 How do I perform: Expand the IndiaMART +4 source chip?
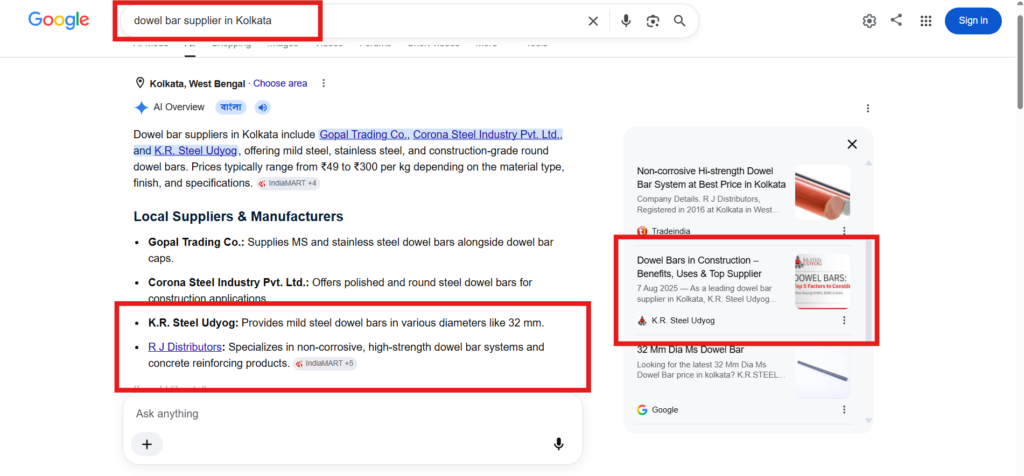(288, 183)
